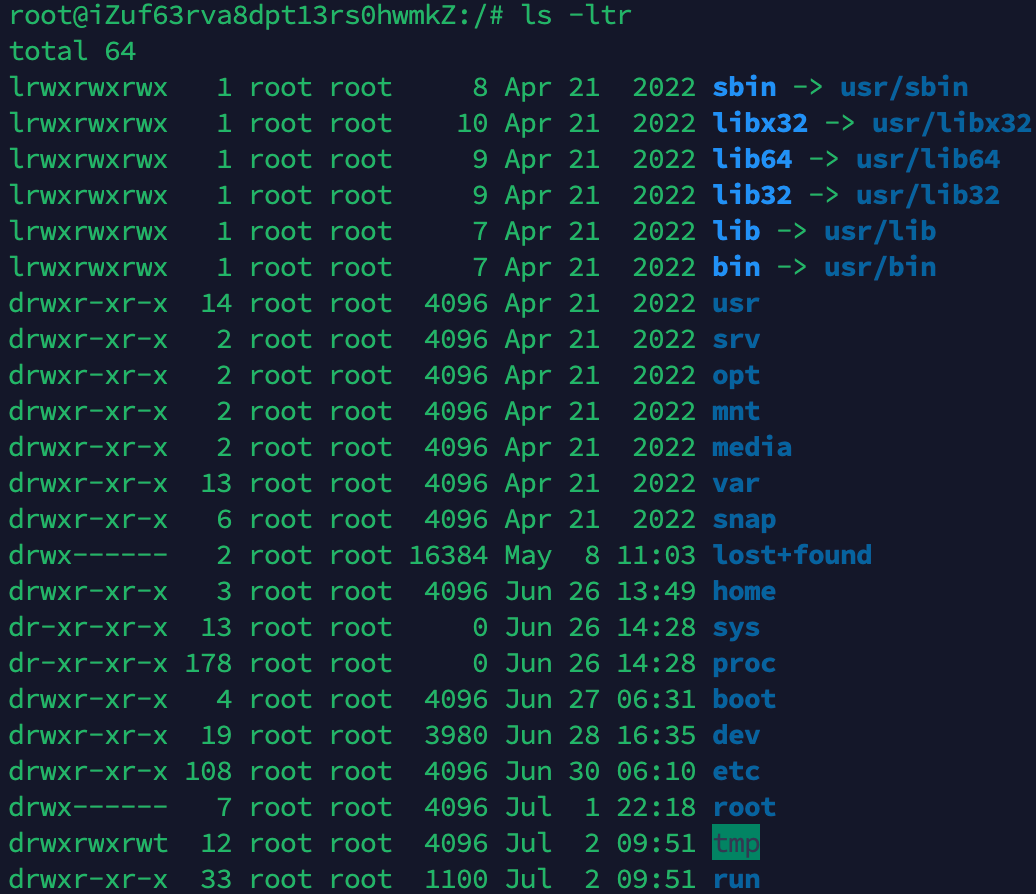
Task: Click the srv directory name
Action: click(736, 339)
